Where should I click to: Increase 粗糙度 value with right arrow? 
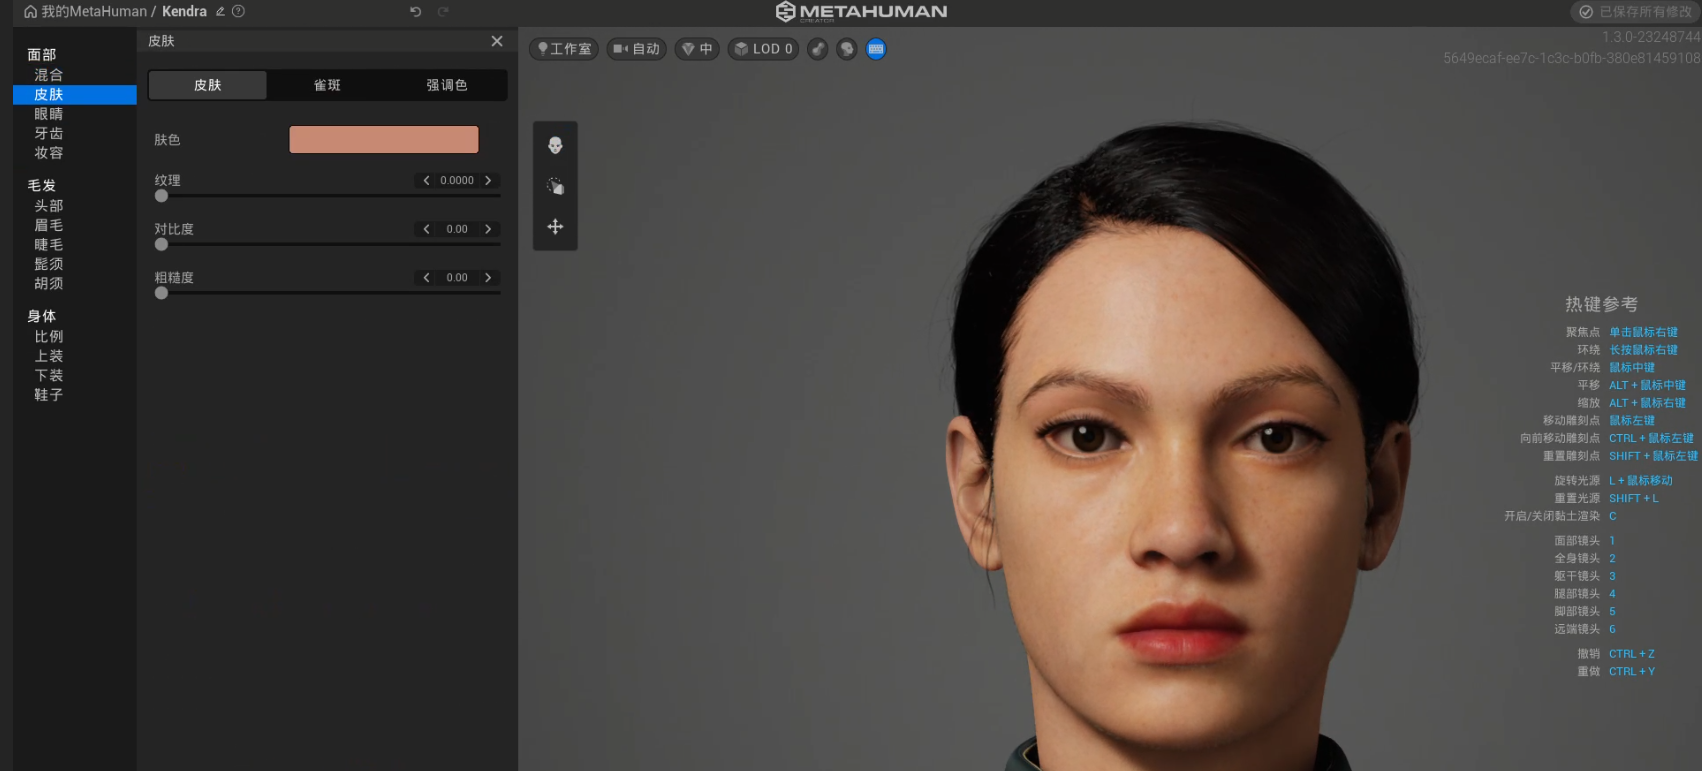click(488, 278)
